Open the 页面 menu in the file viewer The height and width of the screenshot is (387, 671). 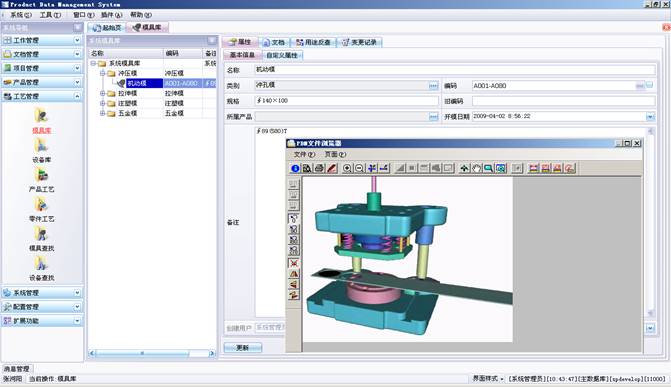click(335, 154)
